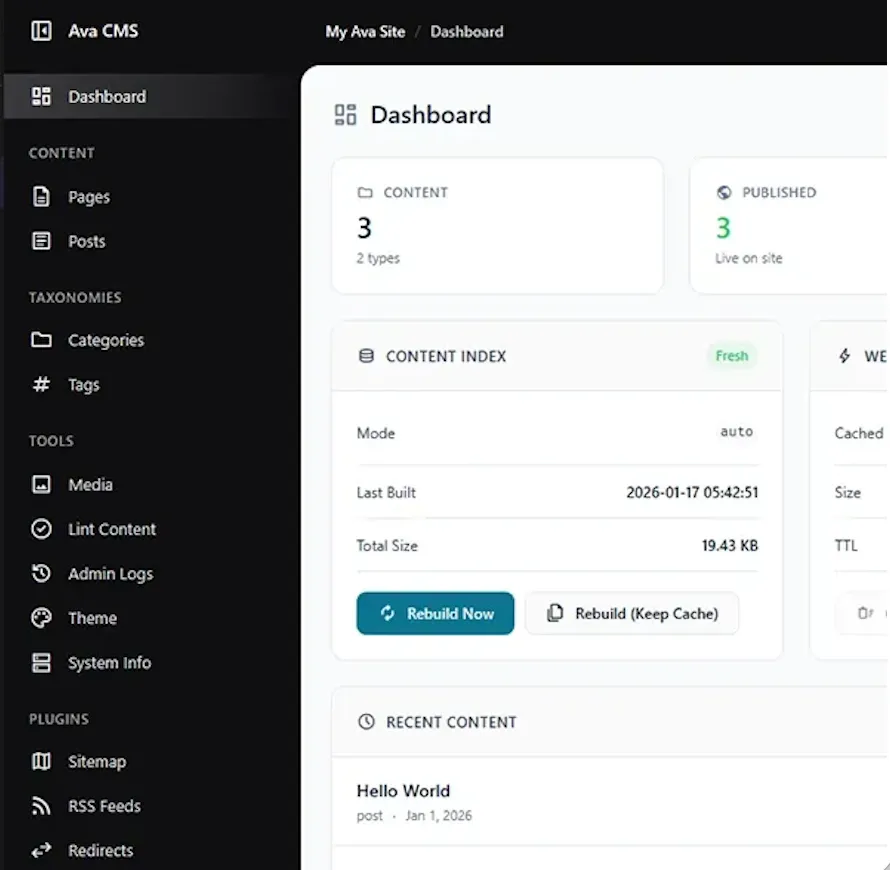Click the Rebuild Now refresh icon
The height and width of the screenshot is (870, 890).
click(387, 613)
